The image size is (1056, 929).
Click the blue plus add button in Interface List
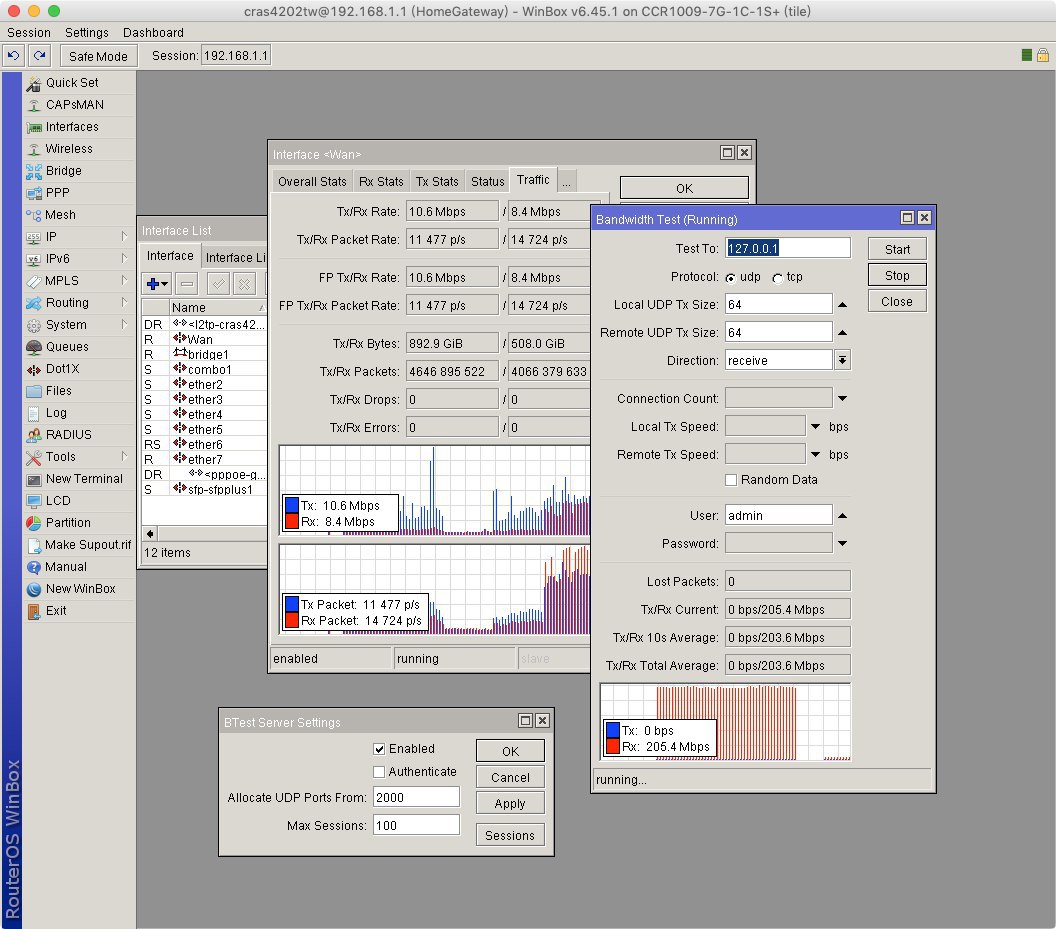158,284
